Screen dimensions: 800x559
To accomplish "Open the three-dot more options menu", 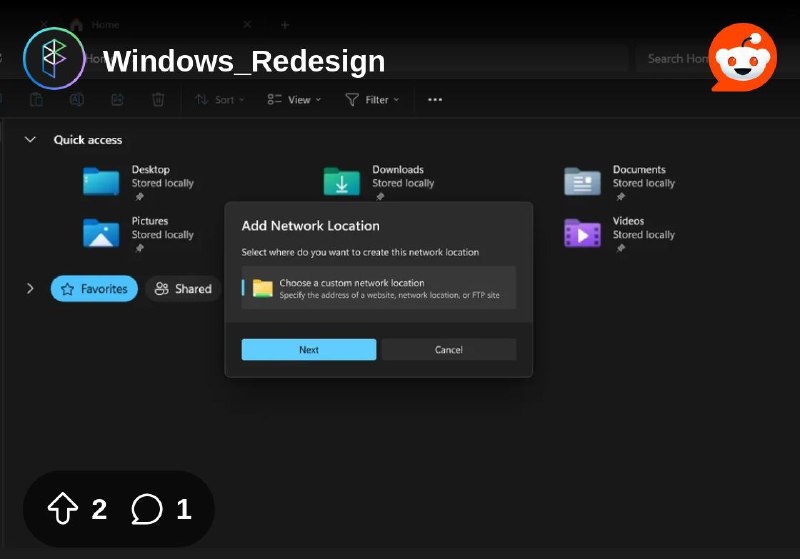I will (x=435, y=99).
